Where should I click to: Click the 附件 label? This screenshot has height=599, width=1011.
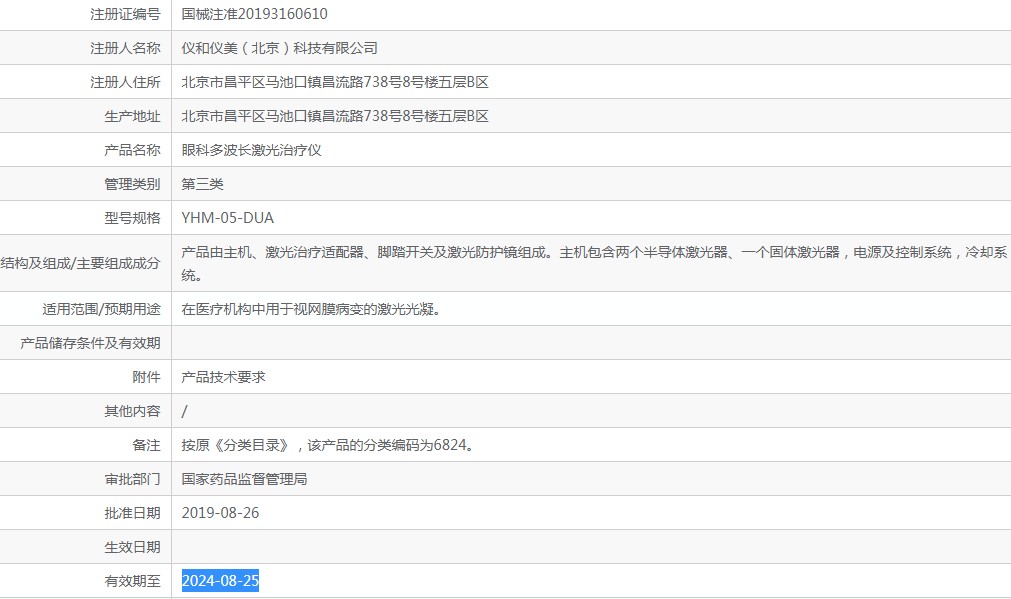(146, 377)
